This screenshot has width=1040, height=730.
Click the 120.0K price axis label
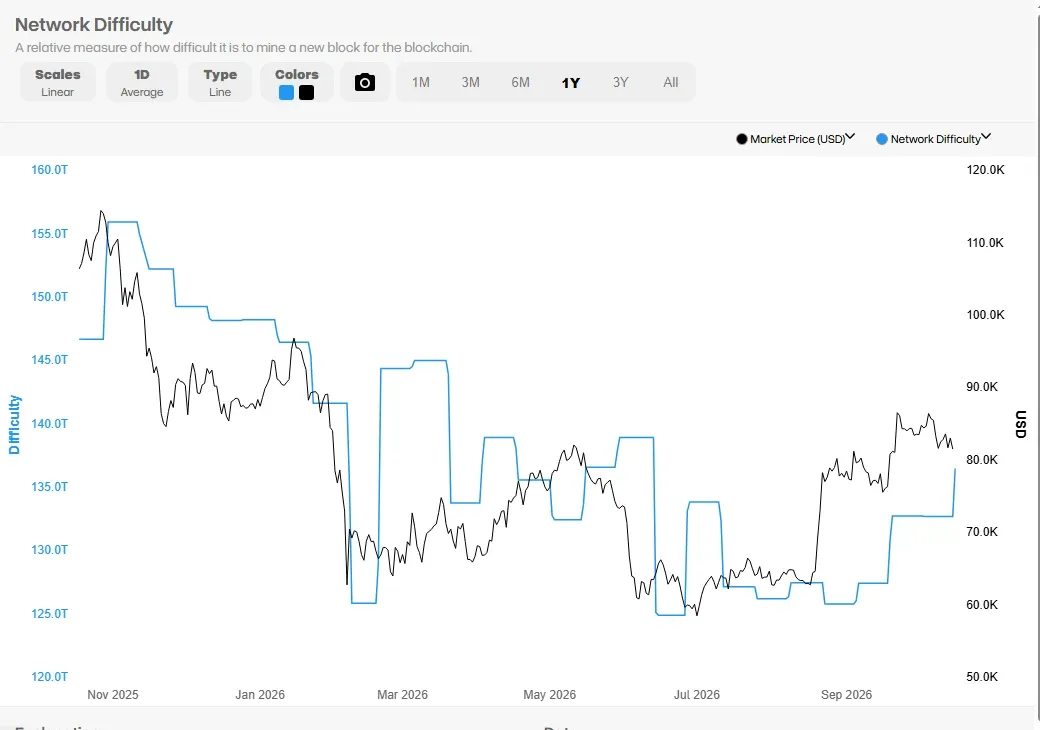click(985, 170)
